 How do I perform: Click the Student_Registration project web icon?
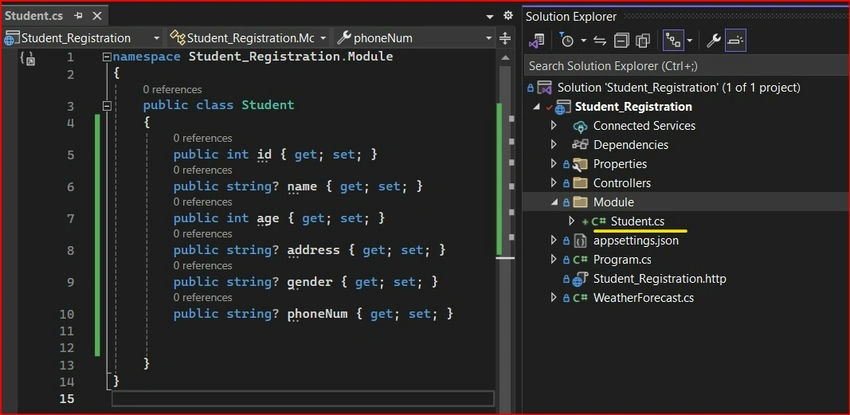tap(563, 107)
